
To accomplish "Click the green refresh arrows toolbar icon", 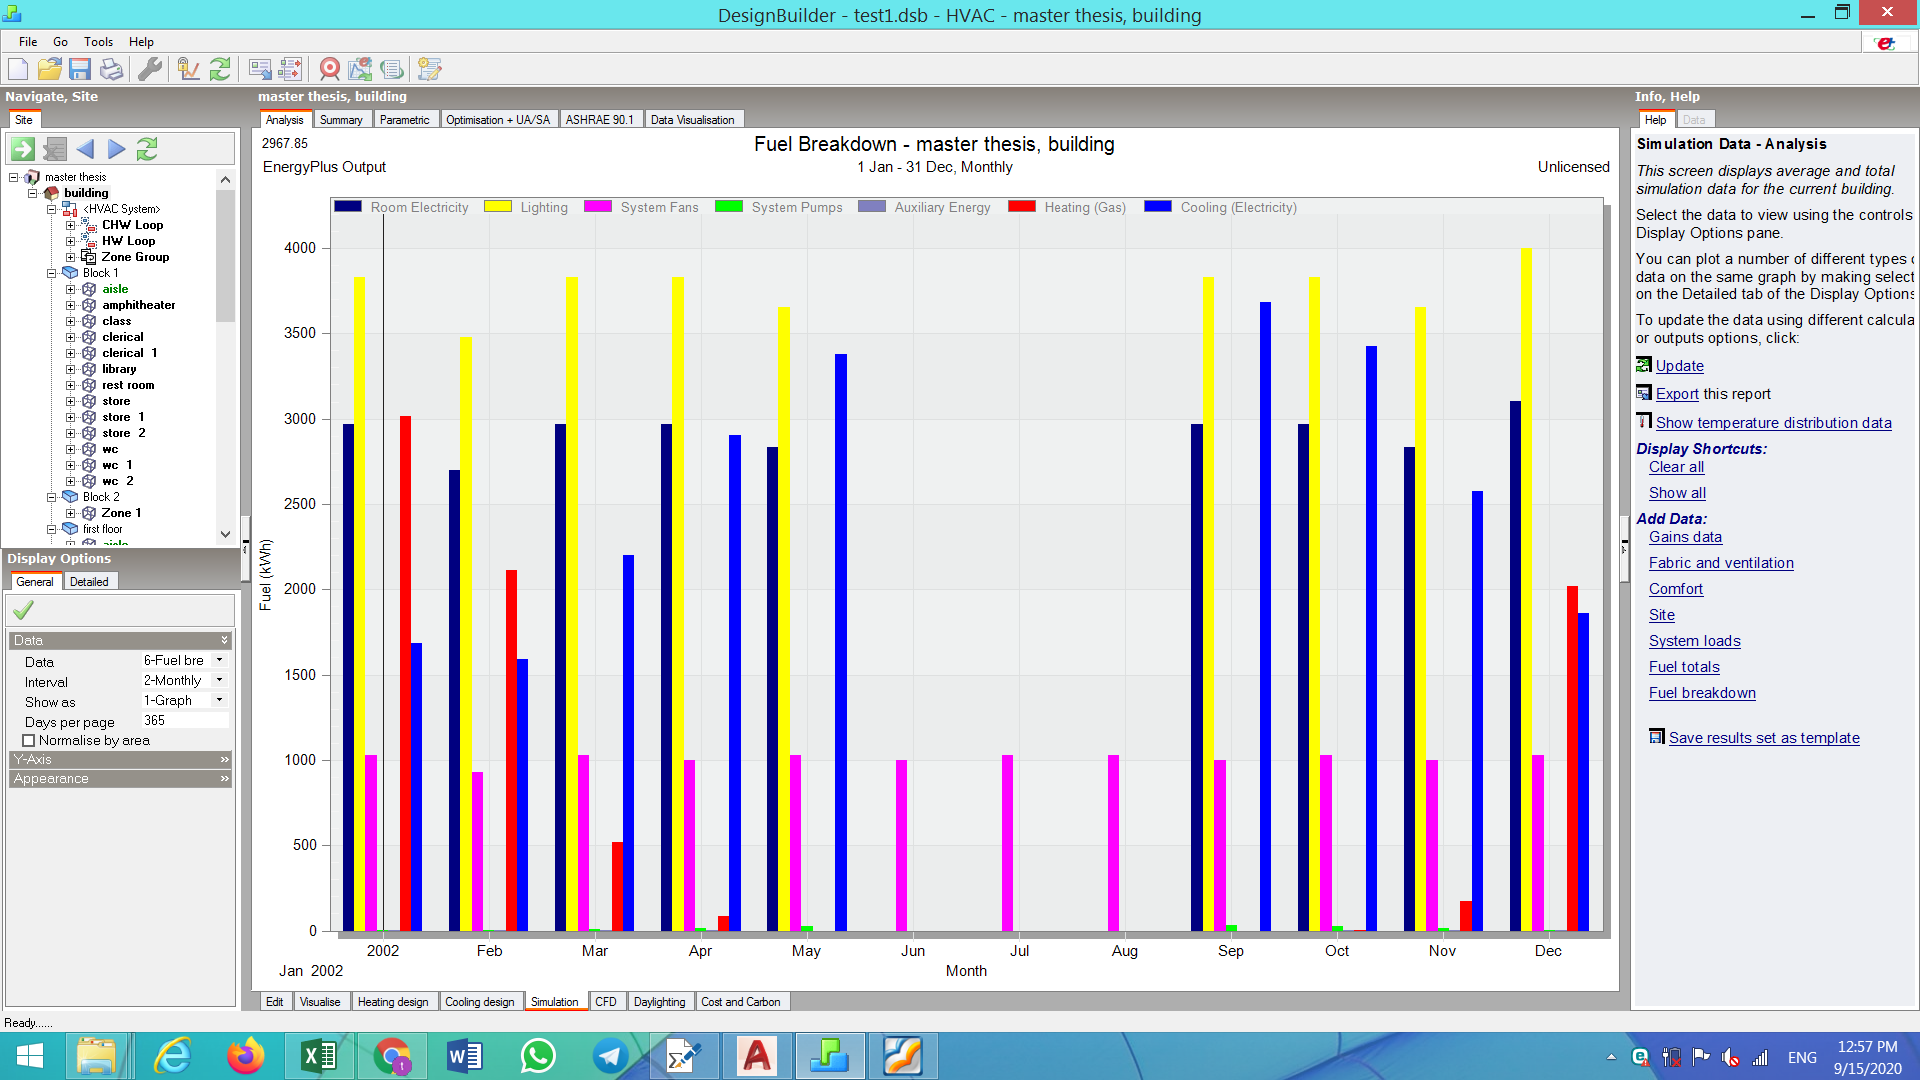I will pyautogui.click(x=220, y=69).
